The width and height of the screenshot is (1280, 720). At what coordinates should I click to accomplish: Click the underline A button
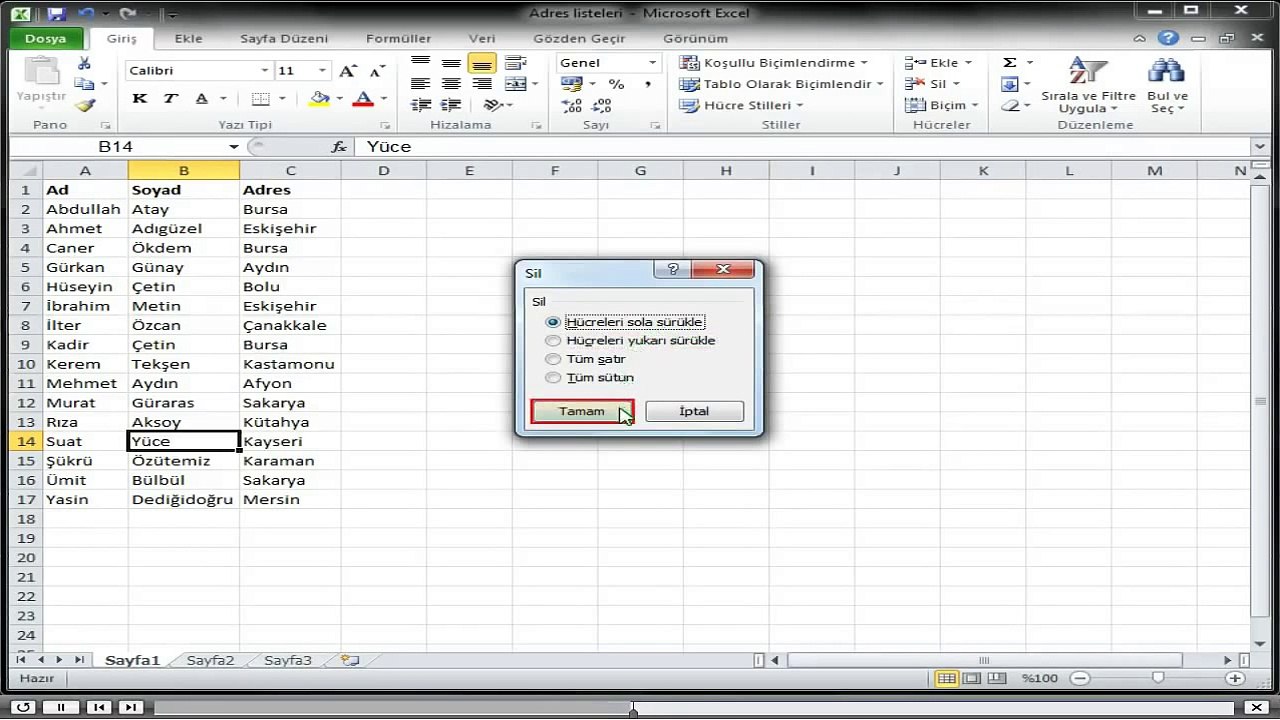point(201,98)
